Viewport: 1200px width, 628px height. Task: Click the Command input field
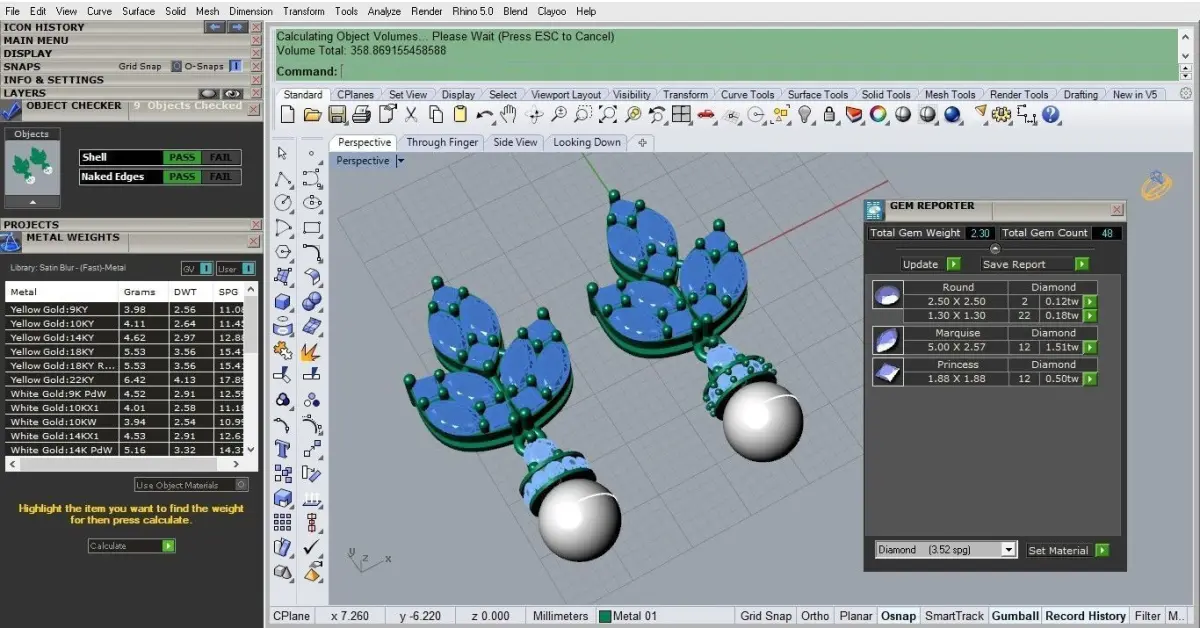click(x=758, y=71)
